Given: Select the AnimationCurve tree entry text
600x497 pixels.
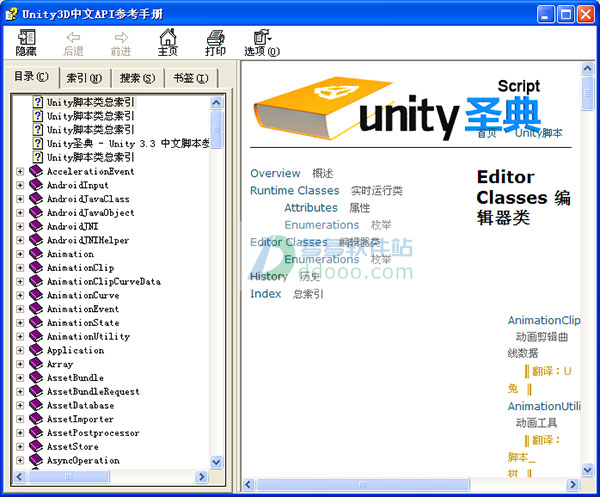Looking at the screenshot, I should tap(83, 295).
